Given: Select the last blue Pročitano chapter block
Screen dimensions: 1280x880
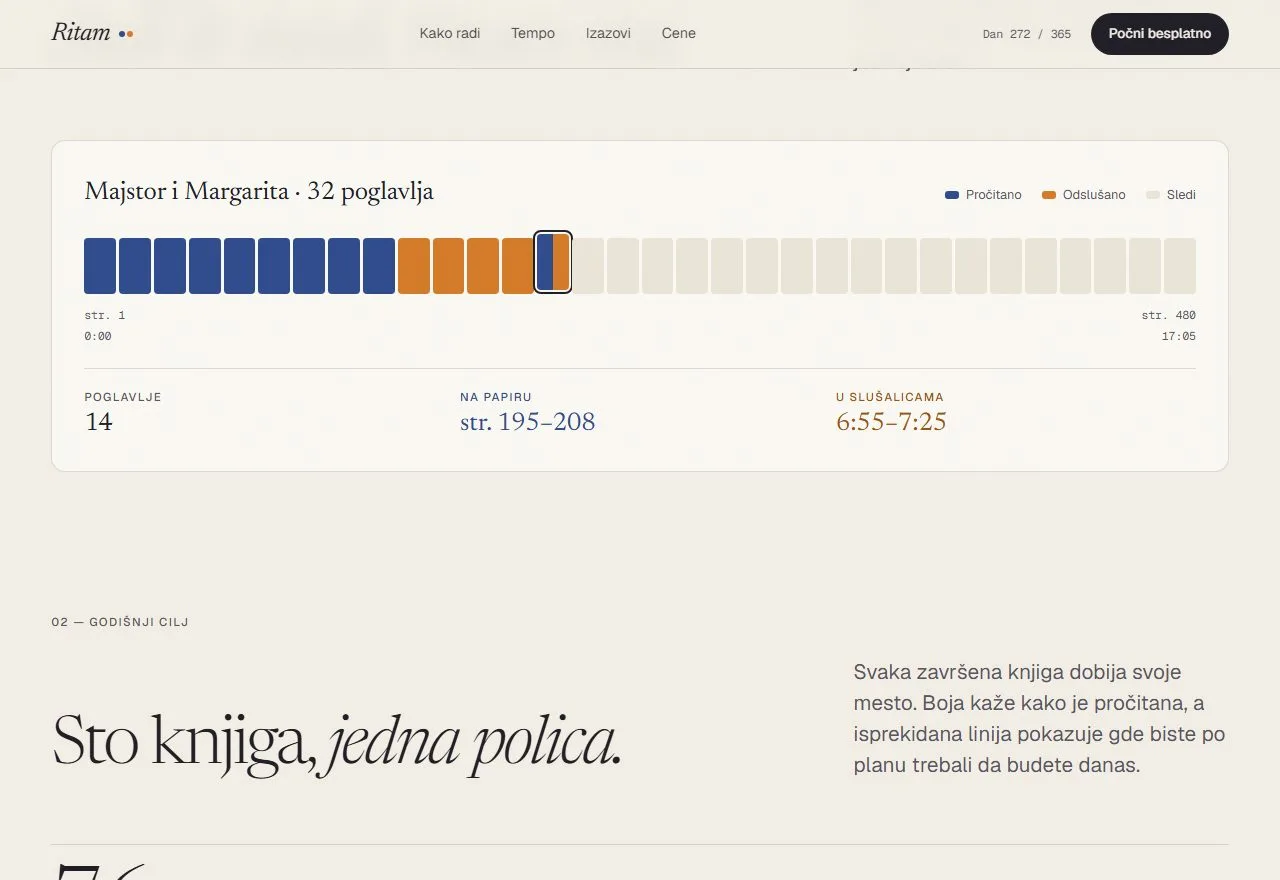Looking at the screenshot, I should (379, 266).
